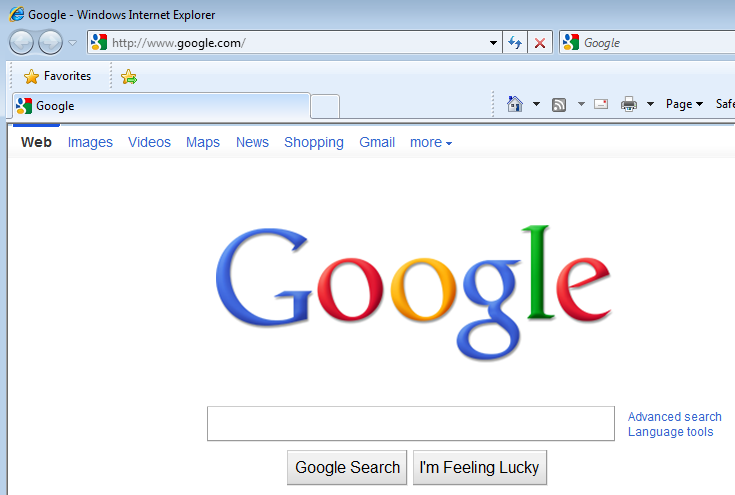Click the red Stop loading icon
735x495 pixels.
pos(540,43)
